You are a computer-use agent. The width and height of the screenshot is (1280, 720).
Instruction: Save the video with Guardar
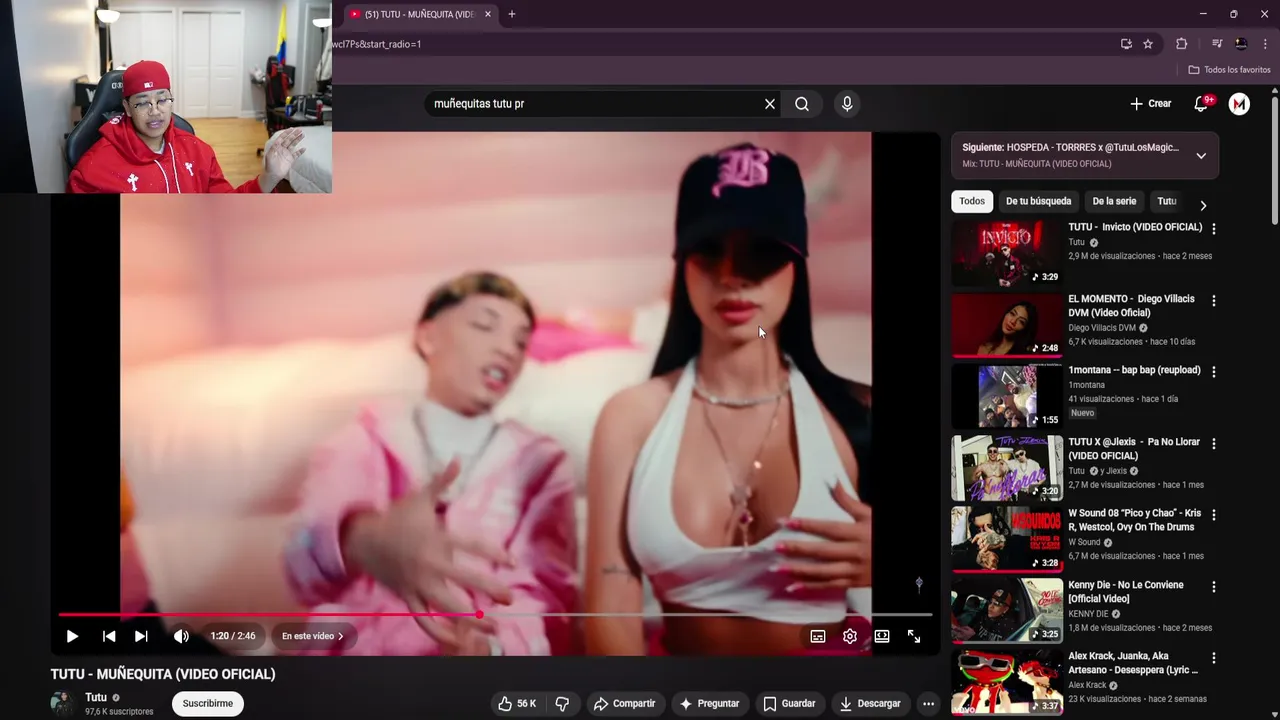point(789,704)
